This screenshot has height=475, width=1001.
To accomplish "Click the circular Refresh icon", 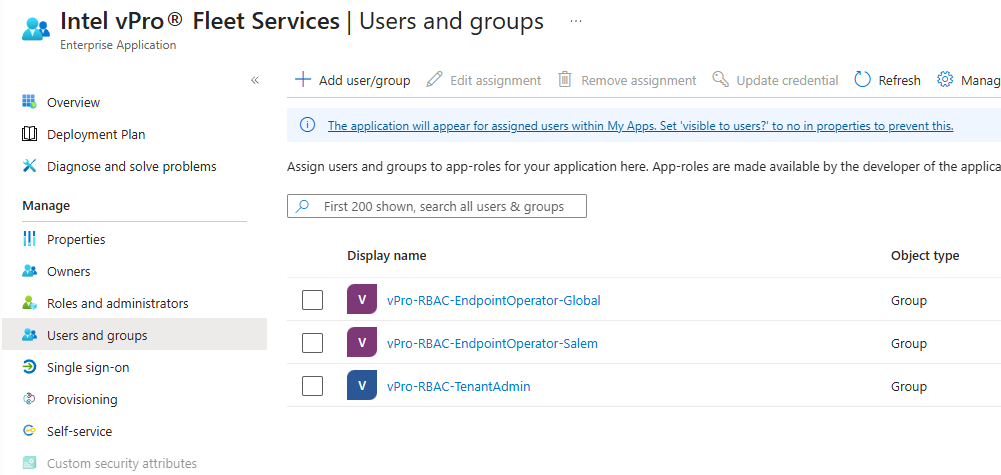I will point(862,80).
